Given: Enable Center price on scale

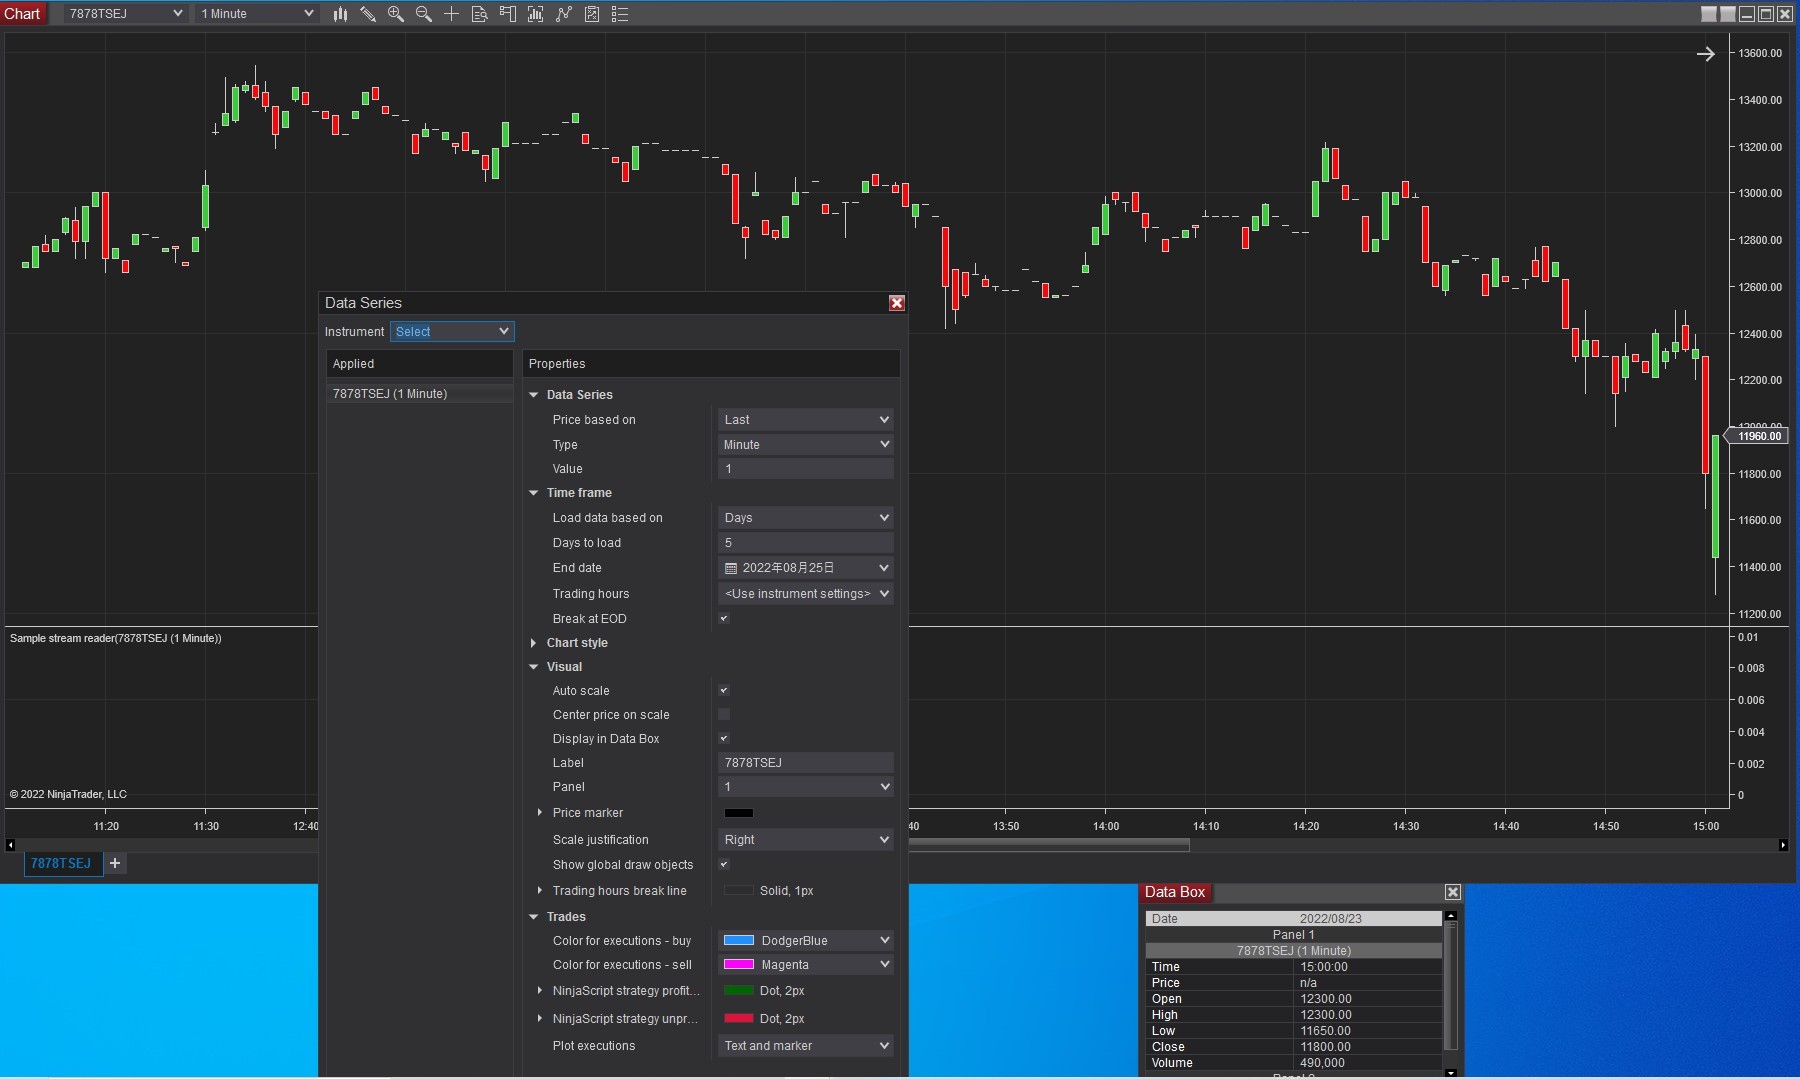Looking at the screenshot, I should (724, 714).
